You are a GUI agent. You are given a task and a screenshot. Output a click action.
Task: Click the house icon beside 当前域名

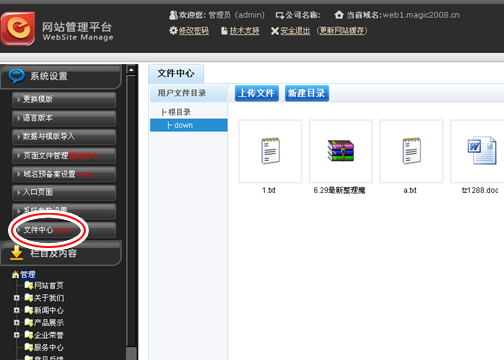point(339,15)
